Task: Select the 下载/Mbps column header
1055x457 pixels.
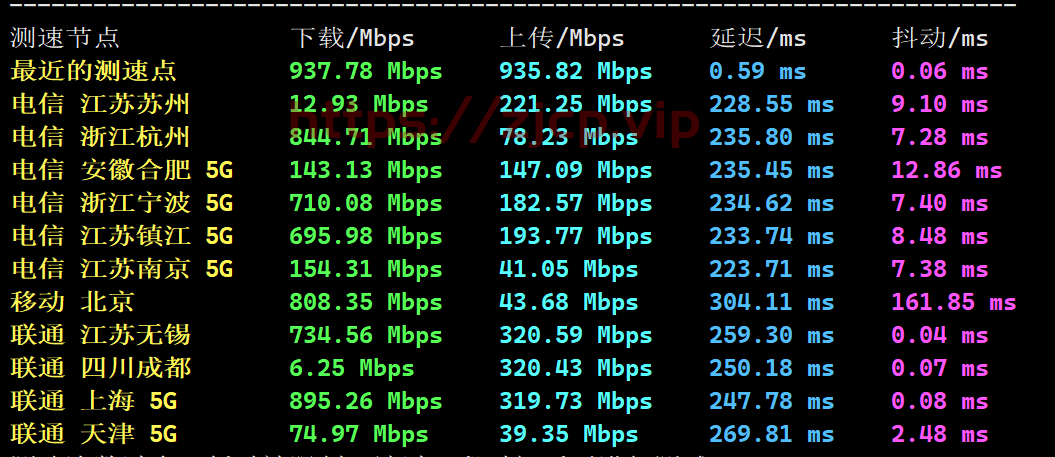Action: point(353,38)
